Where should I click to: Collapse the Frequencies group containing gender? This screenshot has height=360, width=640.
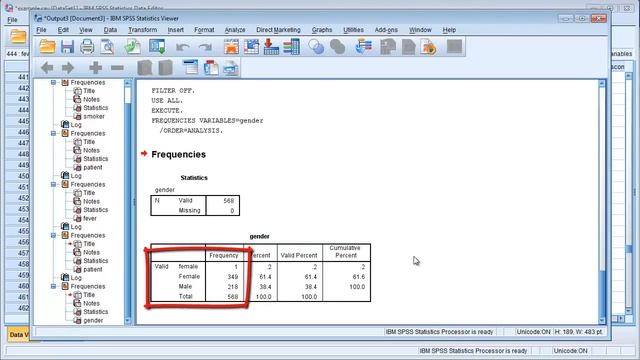(53, 287)
